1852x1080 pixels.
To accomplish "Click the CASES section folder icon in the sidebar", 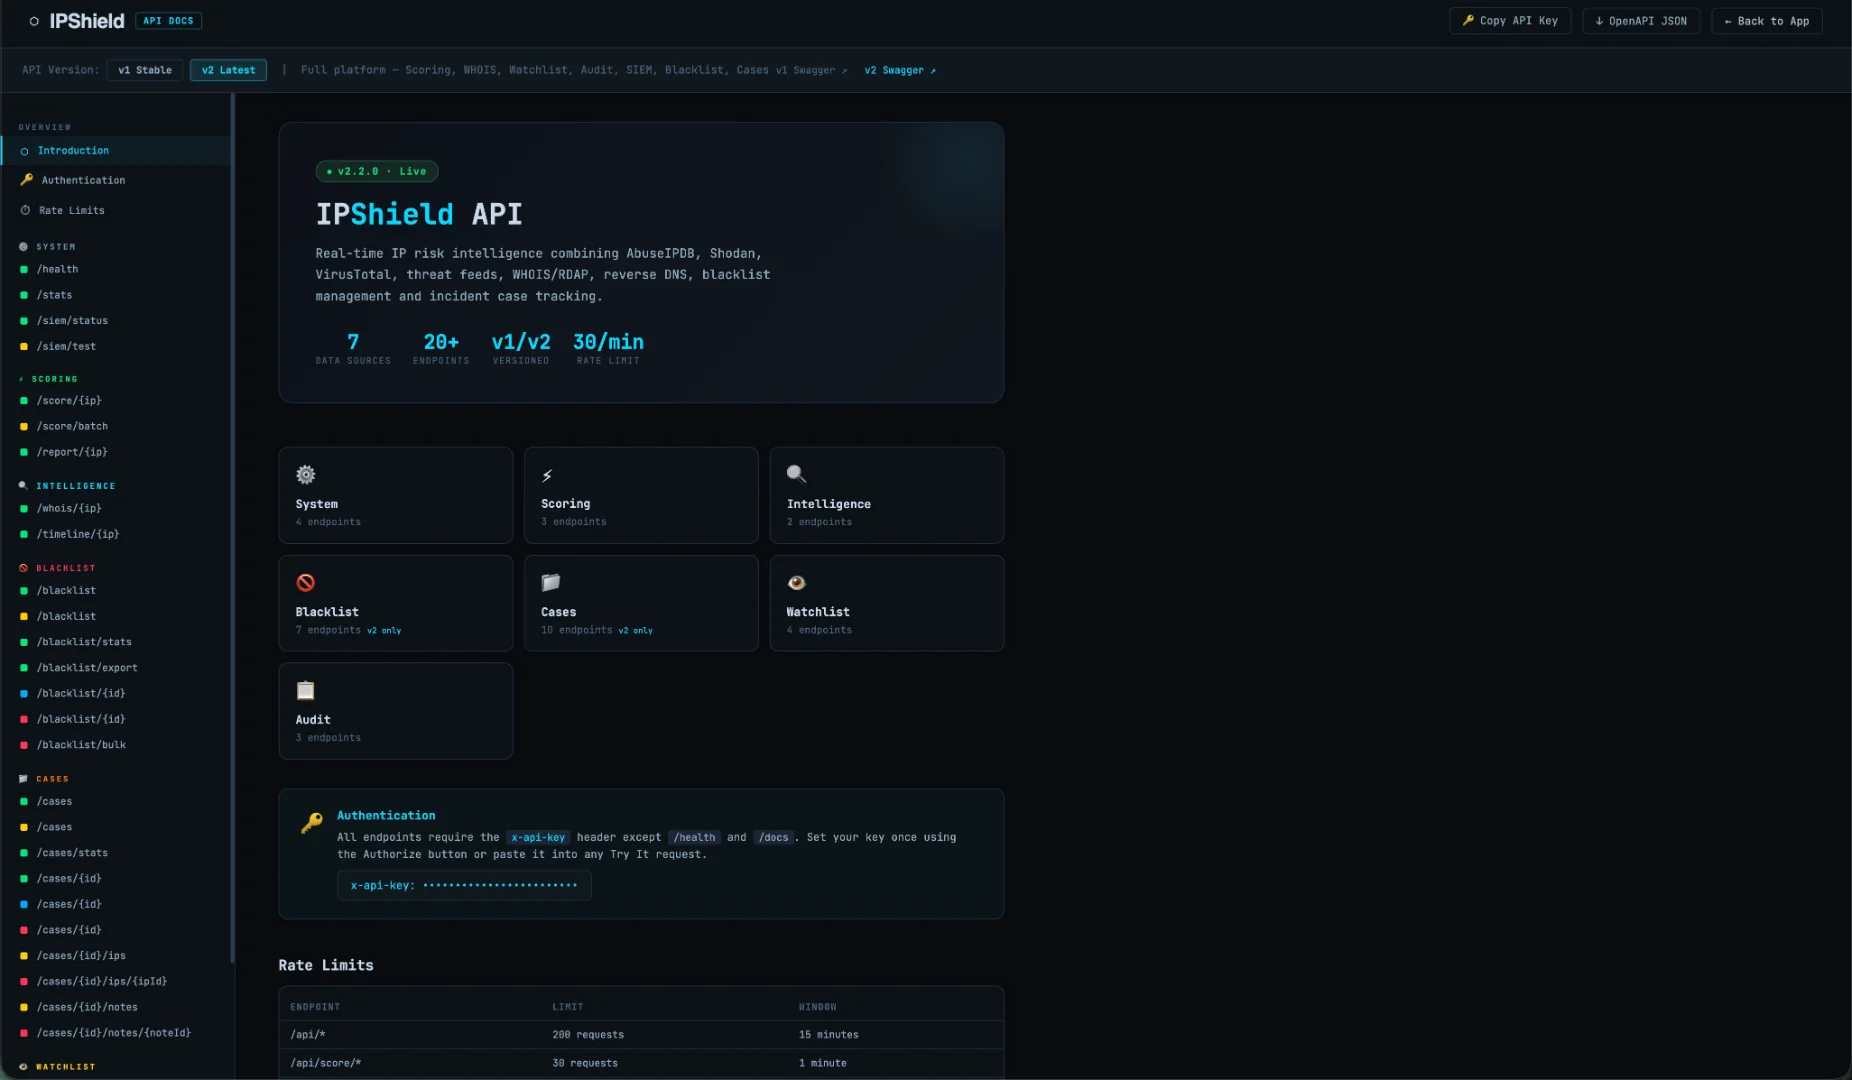I will point(23,778).
